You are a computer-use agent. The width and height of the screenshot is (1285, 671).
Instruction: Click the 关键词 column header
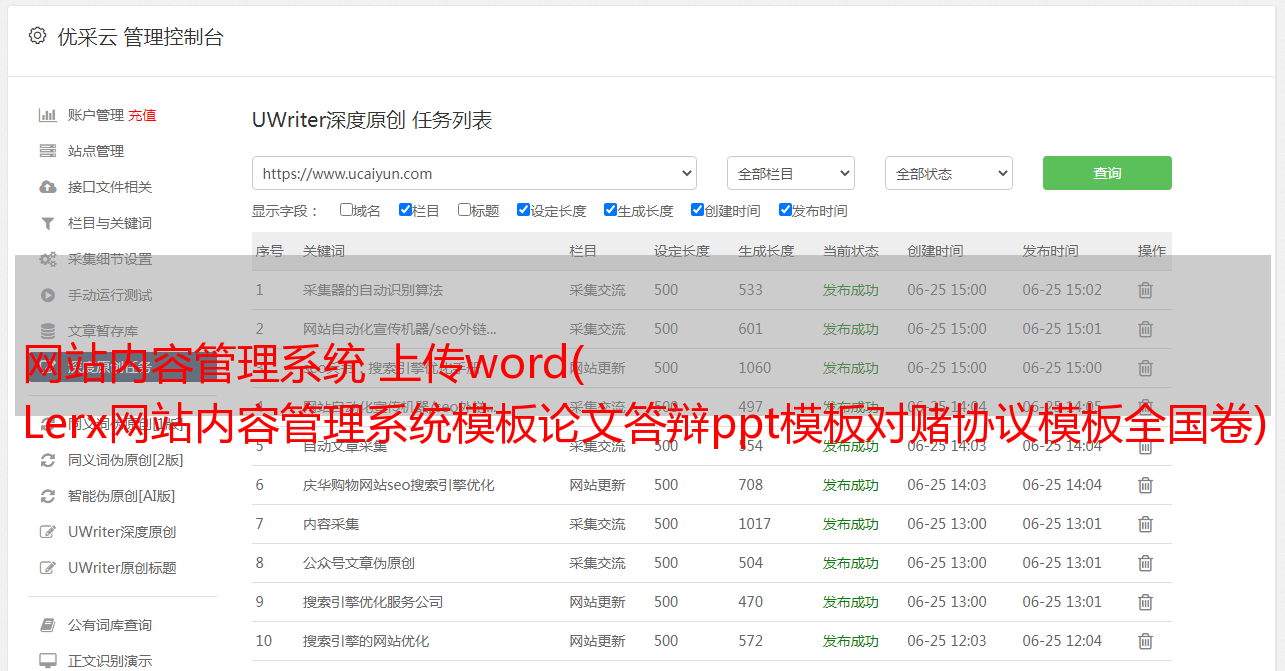click(x=324, y=251)
